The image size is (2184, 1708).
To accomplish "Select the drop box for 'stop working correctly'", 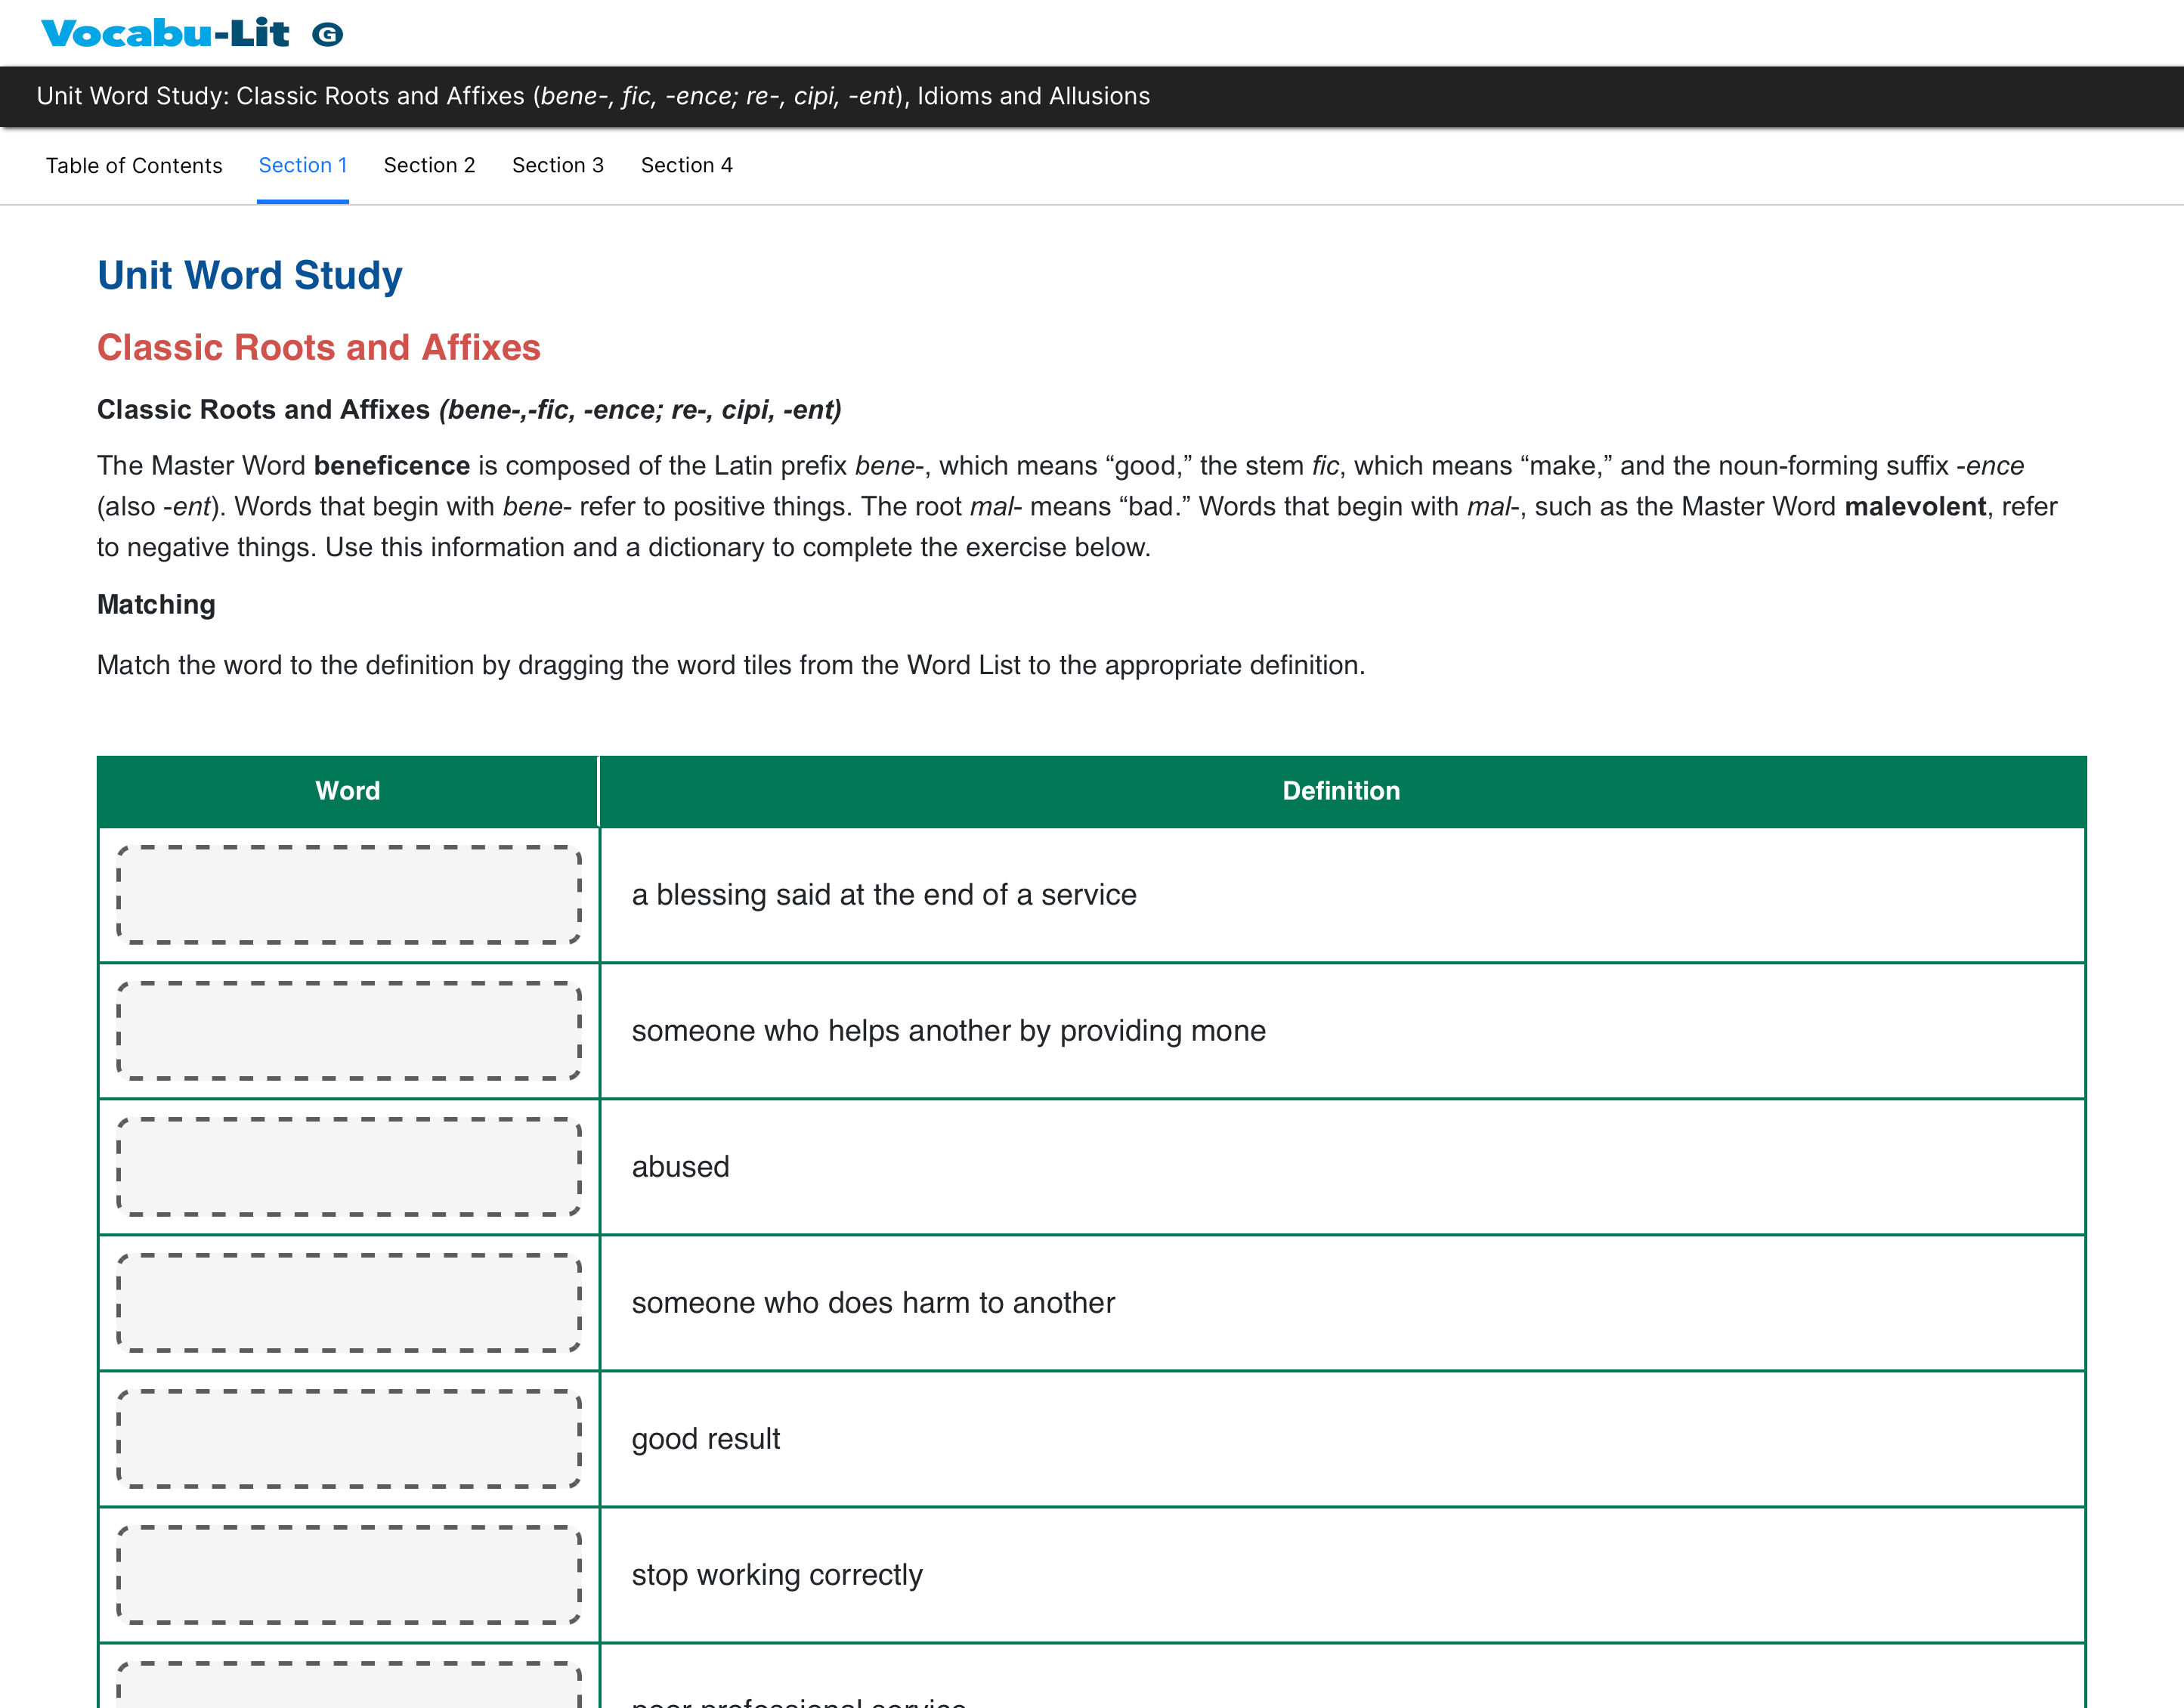I will pos(348,1574).
